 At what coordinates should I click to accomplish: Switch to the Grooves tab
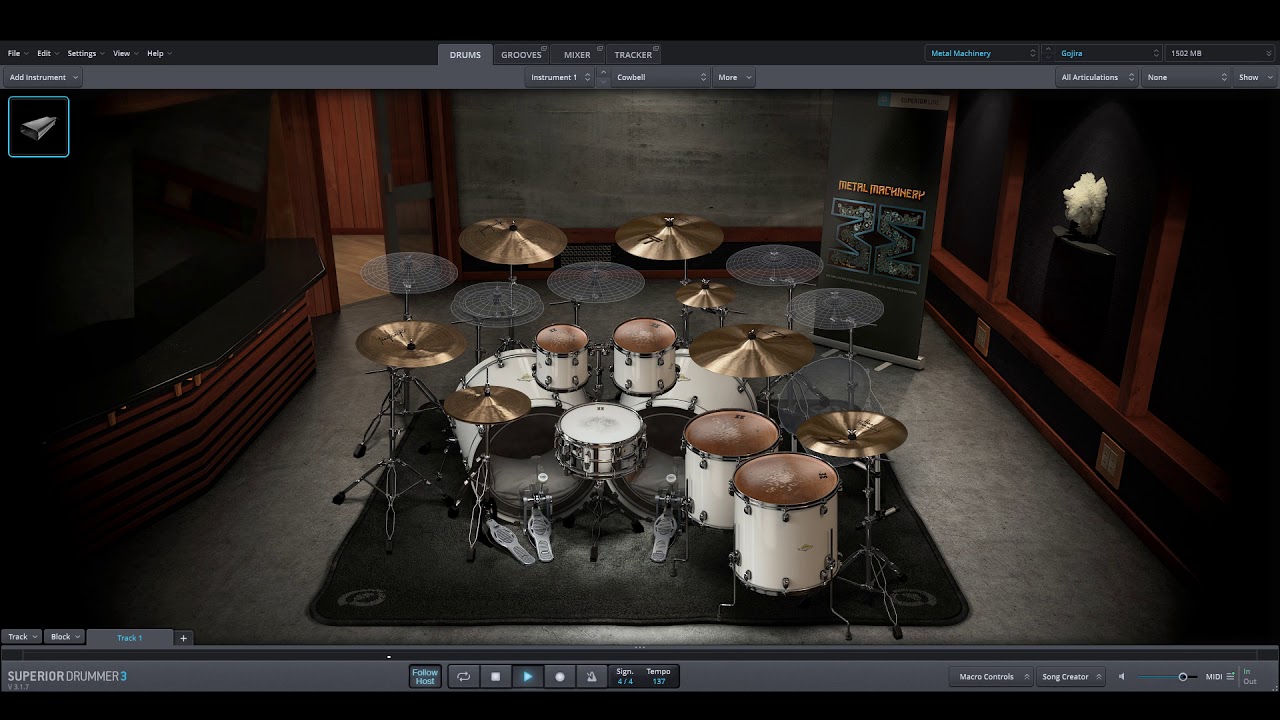pos(522,55)
